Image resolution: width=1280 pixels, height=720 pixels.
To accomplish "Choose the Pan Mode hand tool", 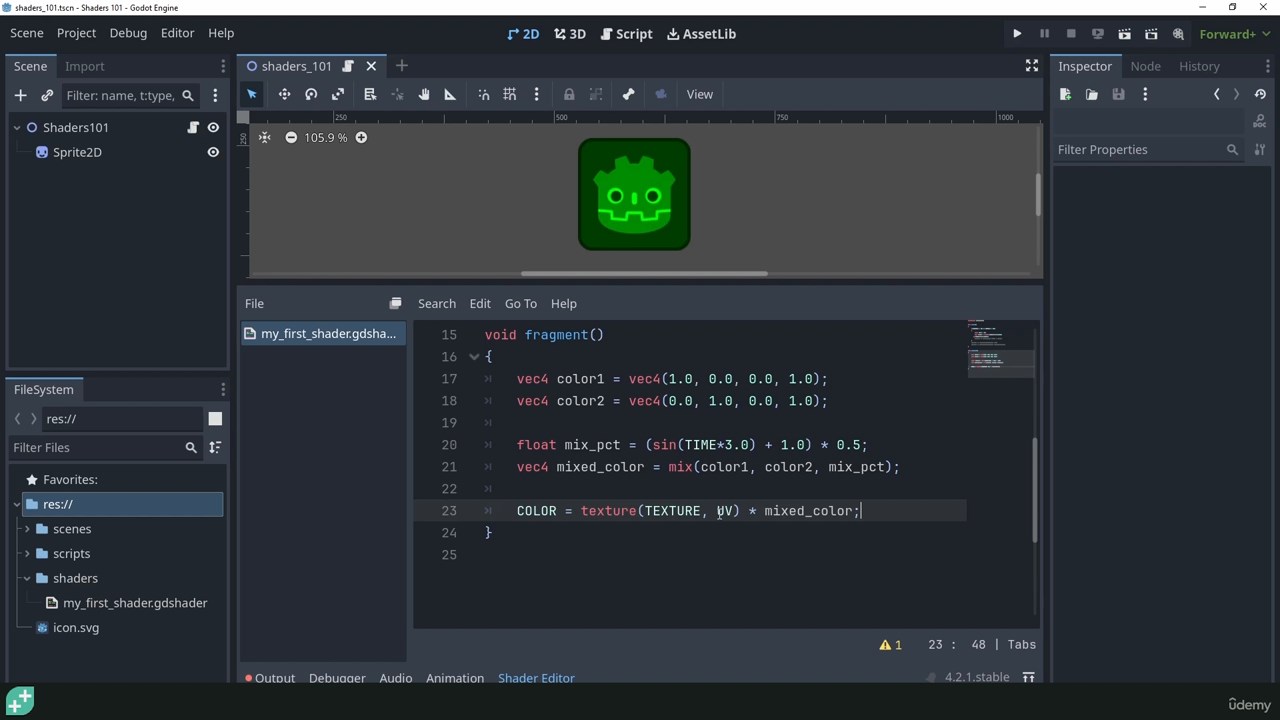I will click(424, 94).
